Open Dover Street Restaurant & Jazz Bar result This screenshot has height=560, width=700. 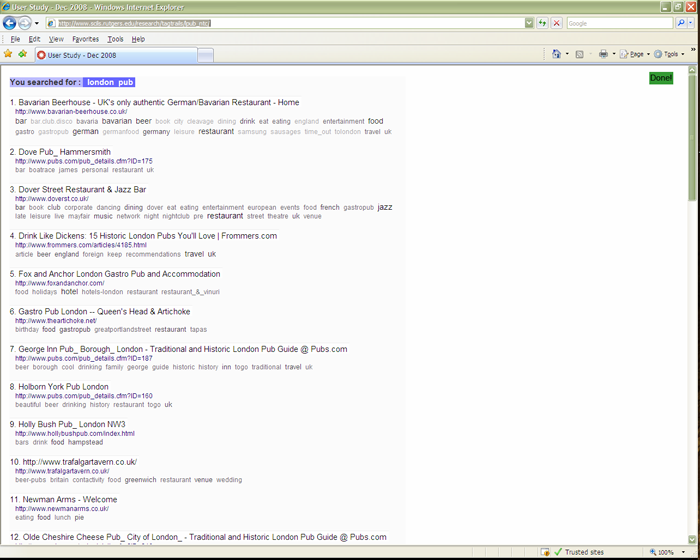82,189
